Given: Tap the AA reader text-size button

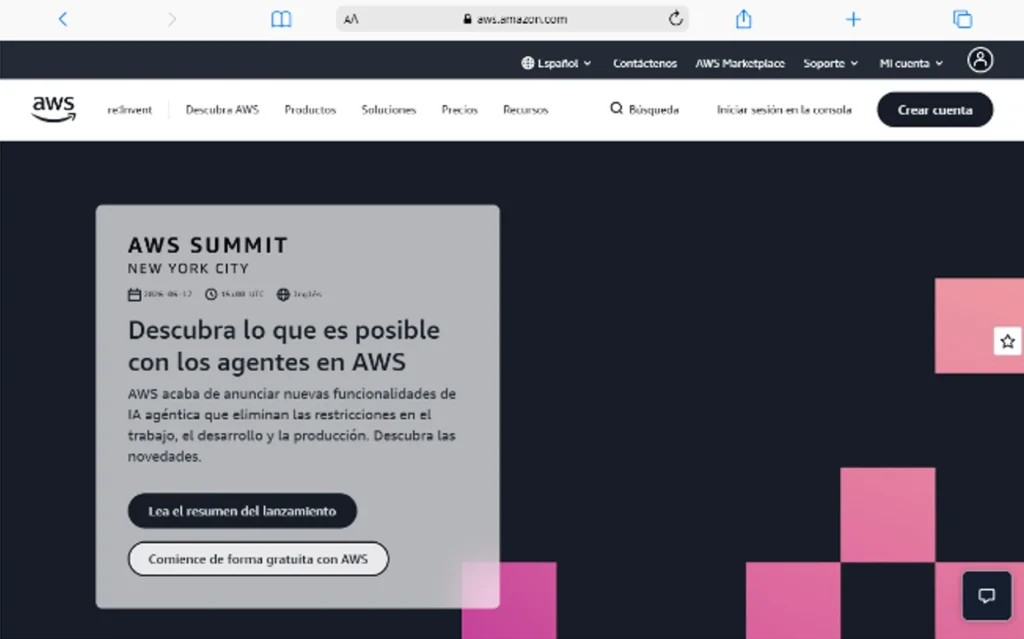Looking at the screenshot, I should tap(351, 20).
